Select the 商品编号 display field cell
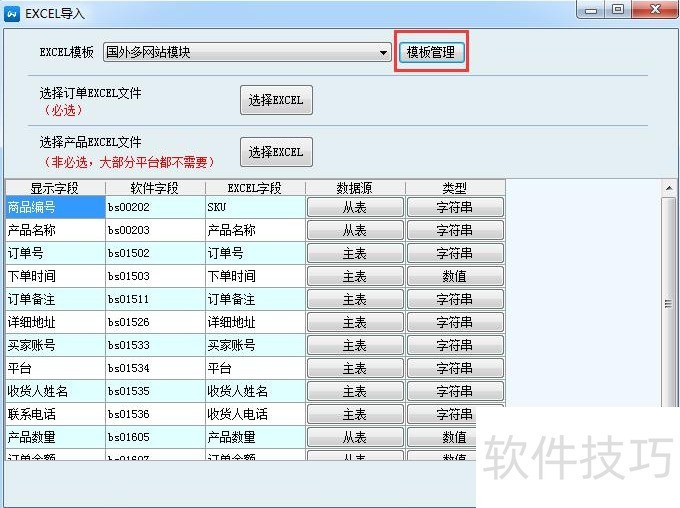The width and height of the screenshot is (680, 508). click(x=55, y=208)
